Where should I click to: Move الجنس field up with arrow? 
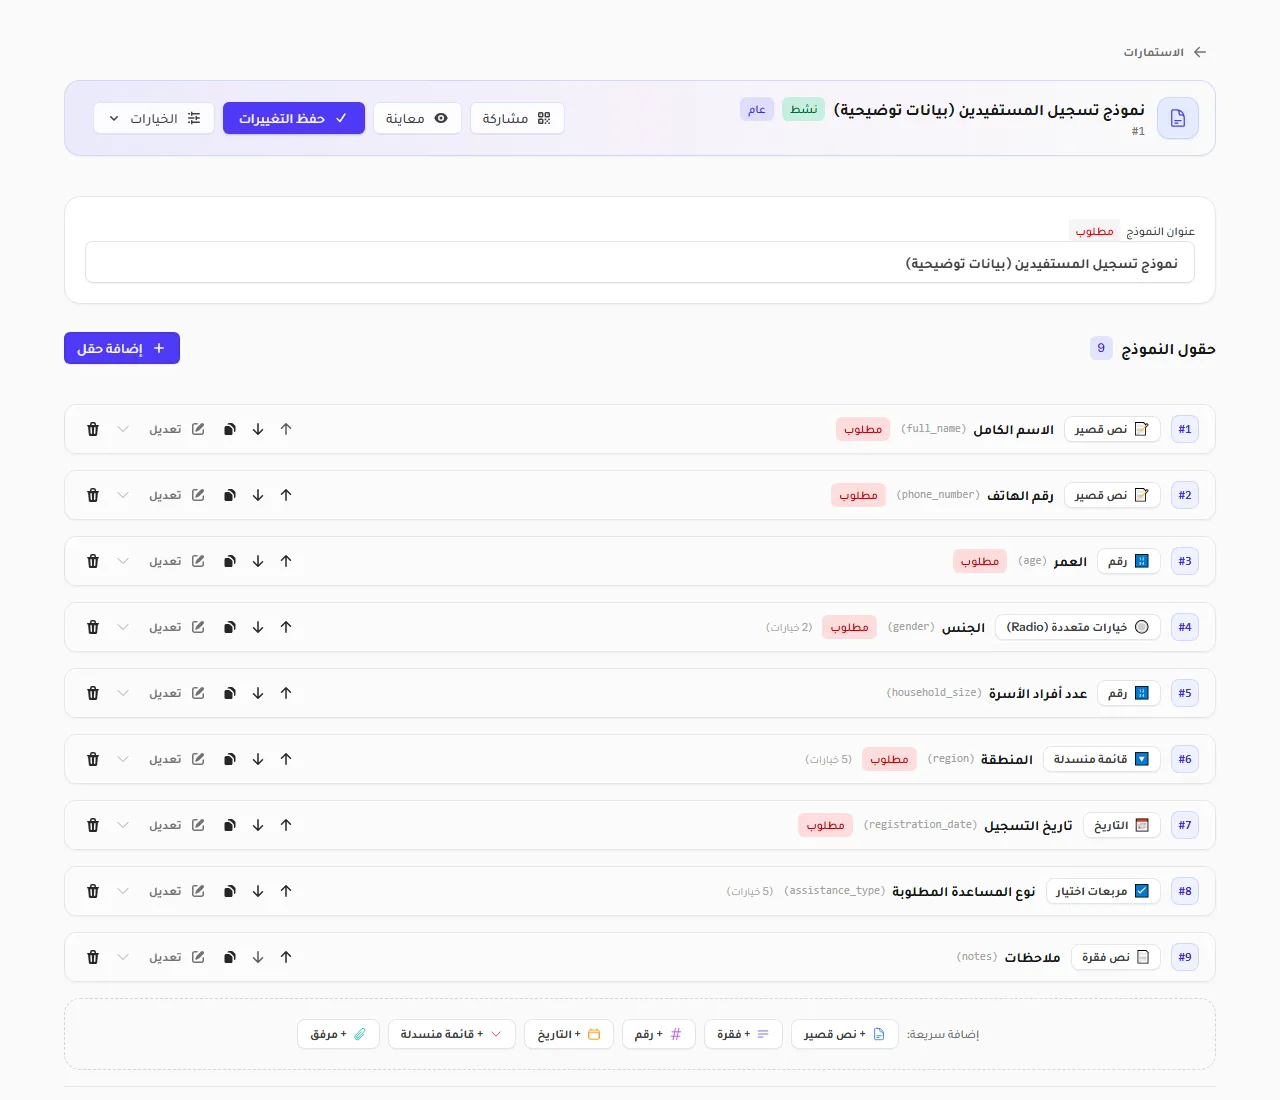click(x=286, y=627)
